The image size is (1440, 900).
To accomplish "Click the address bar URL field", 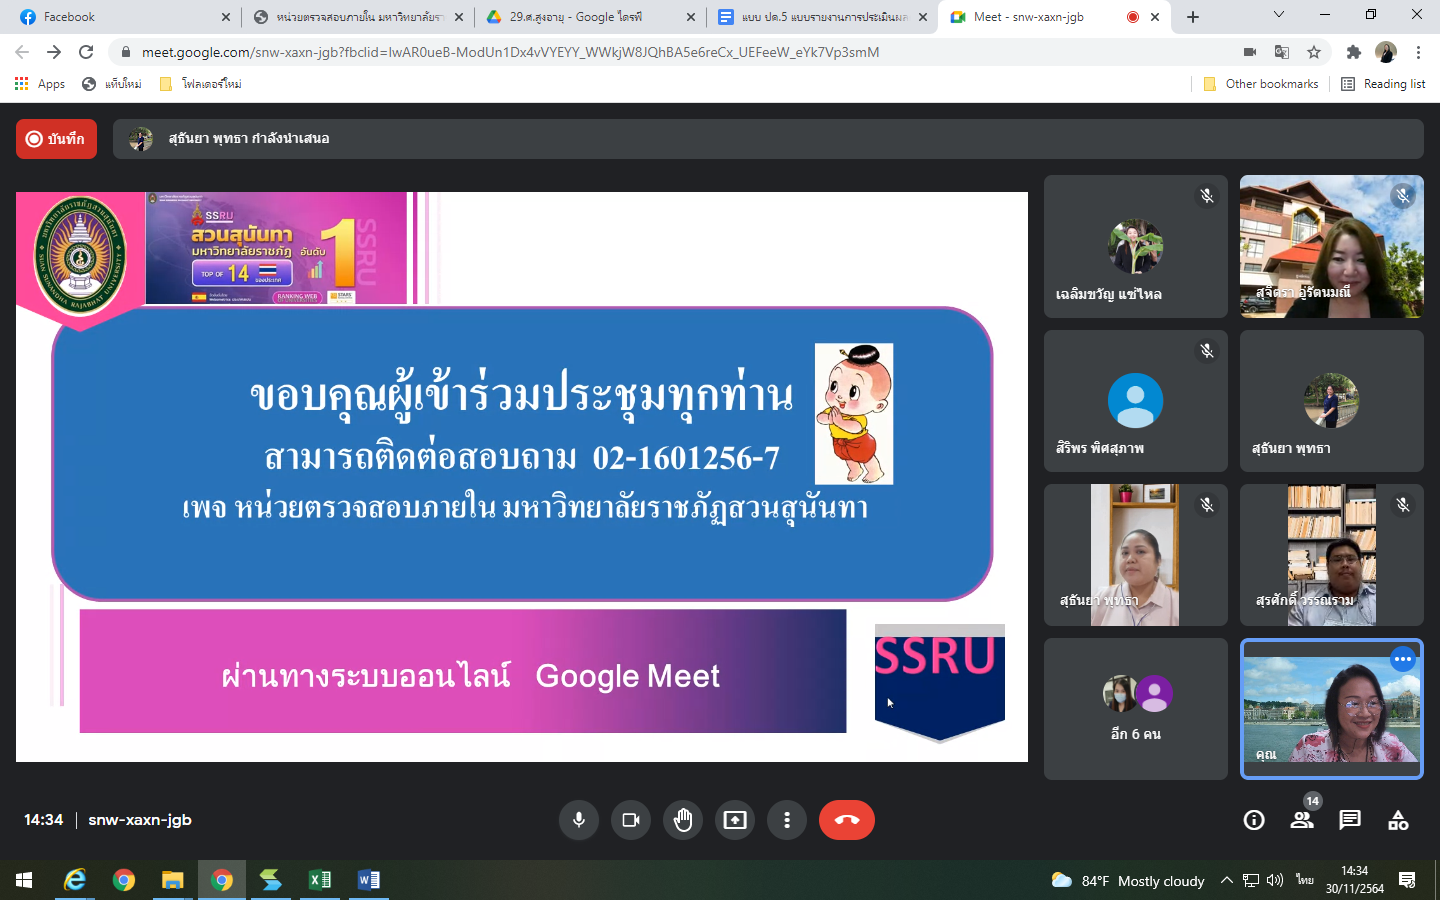I will (x=600, y=52).
